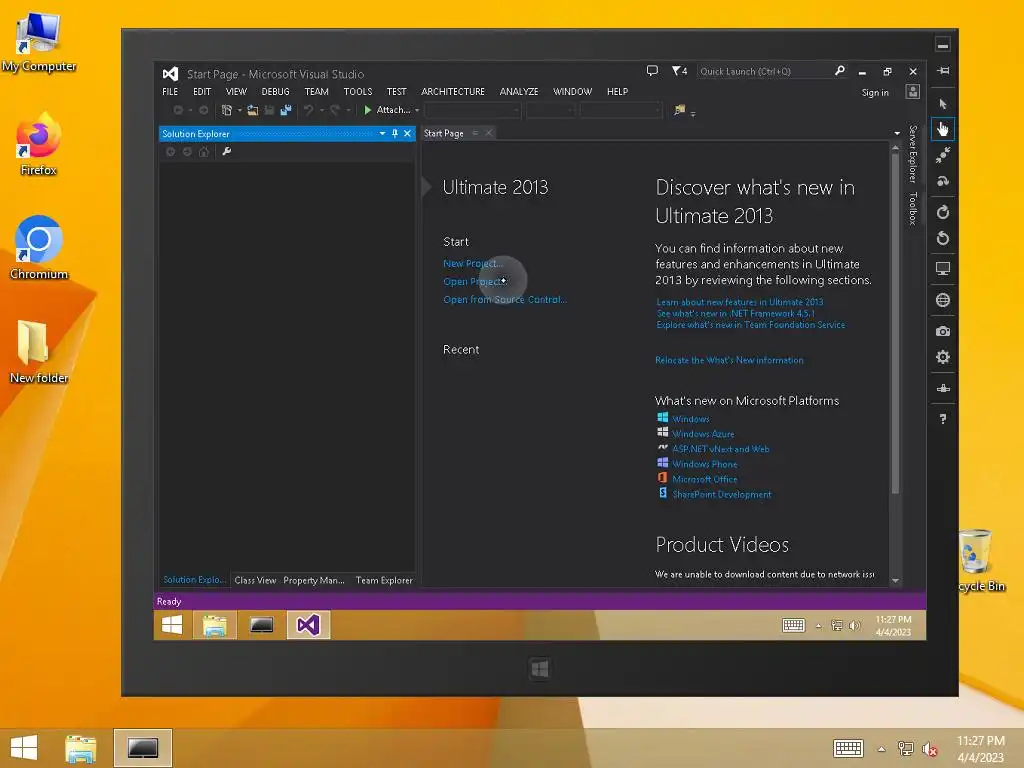Expand the Start Page left panel arrow
Screen dimensions: 1024x768
pyautogui.click(x=426, y=187)
